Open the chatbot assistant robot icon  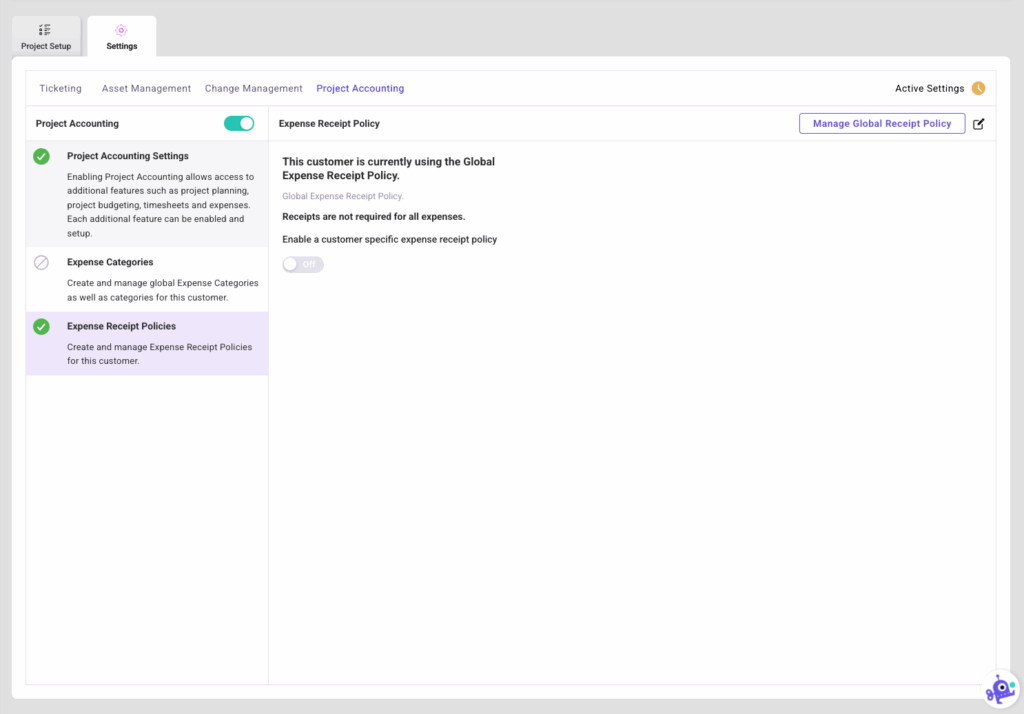click(999, 688)
